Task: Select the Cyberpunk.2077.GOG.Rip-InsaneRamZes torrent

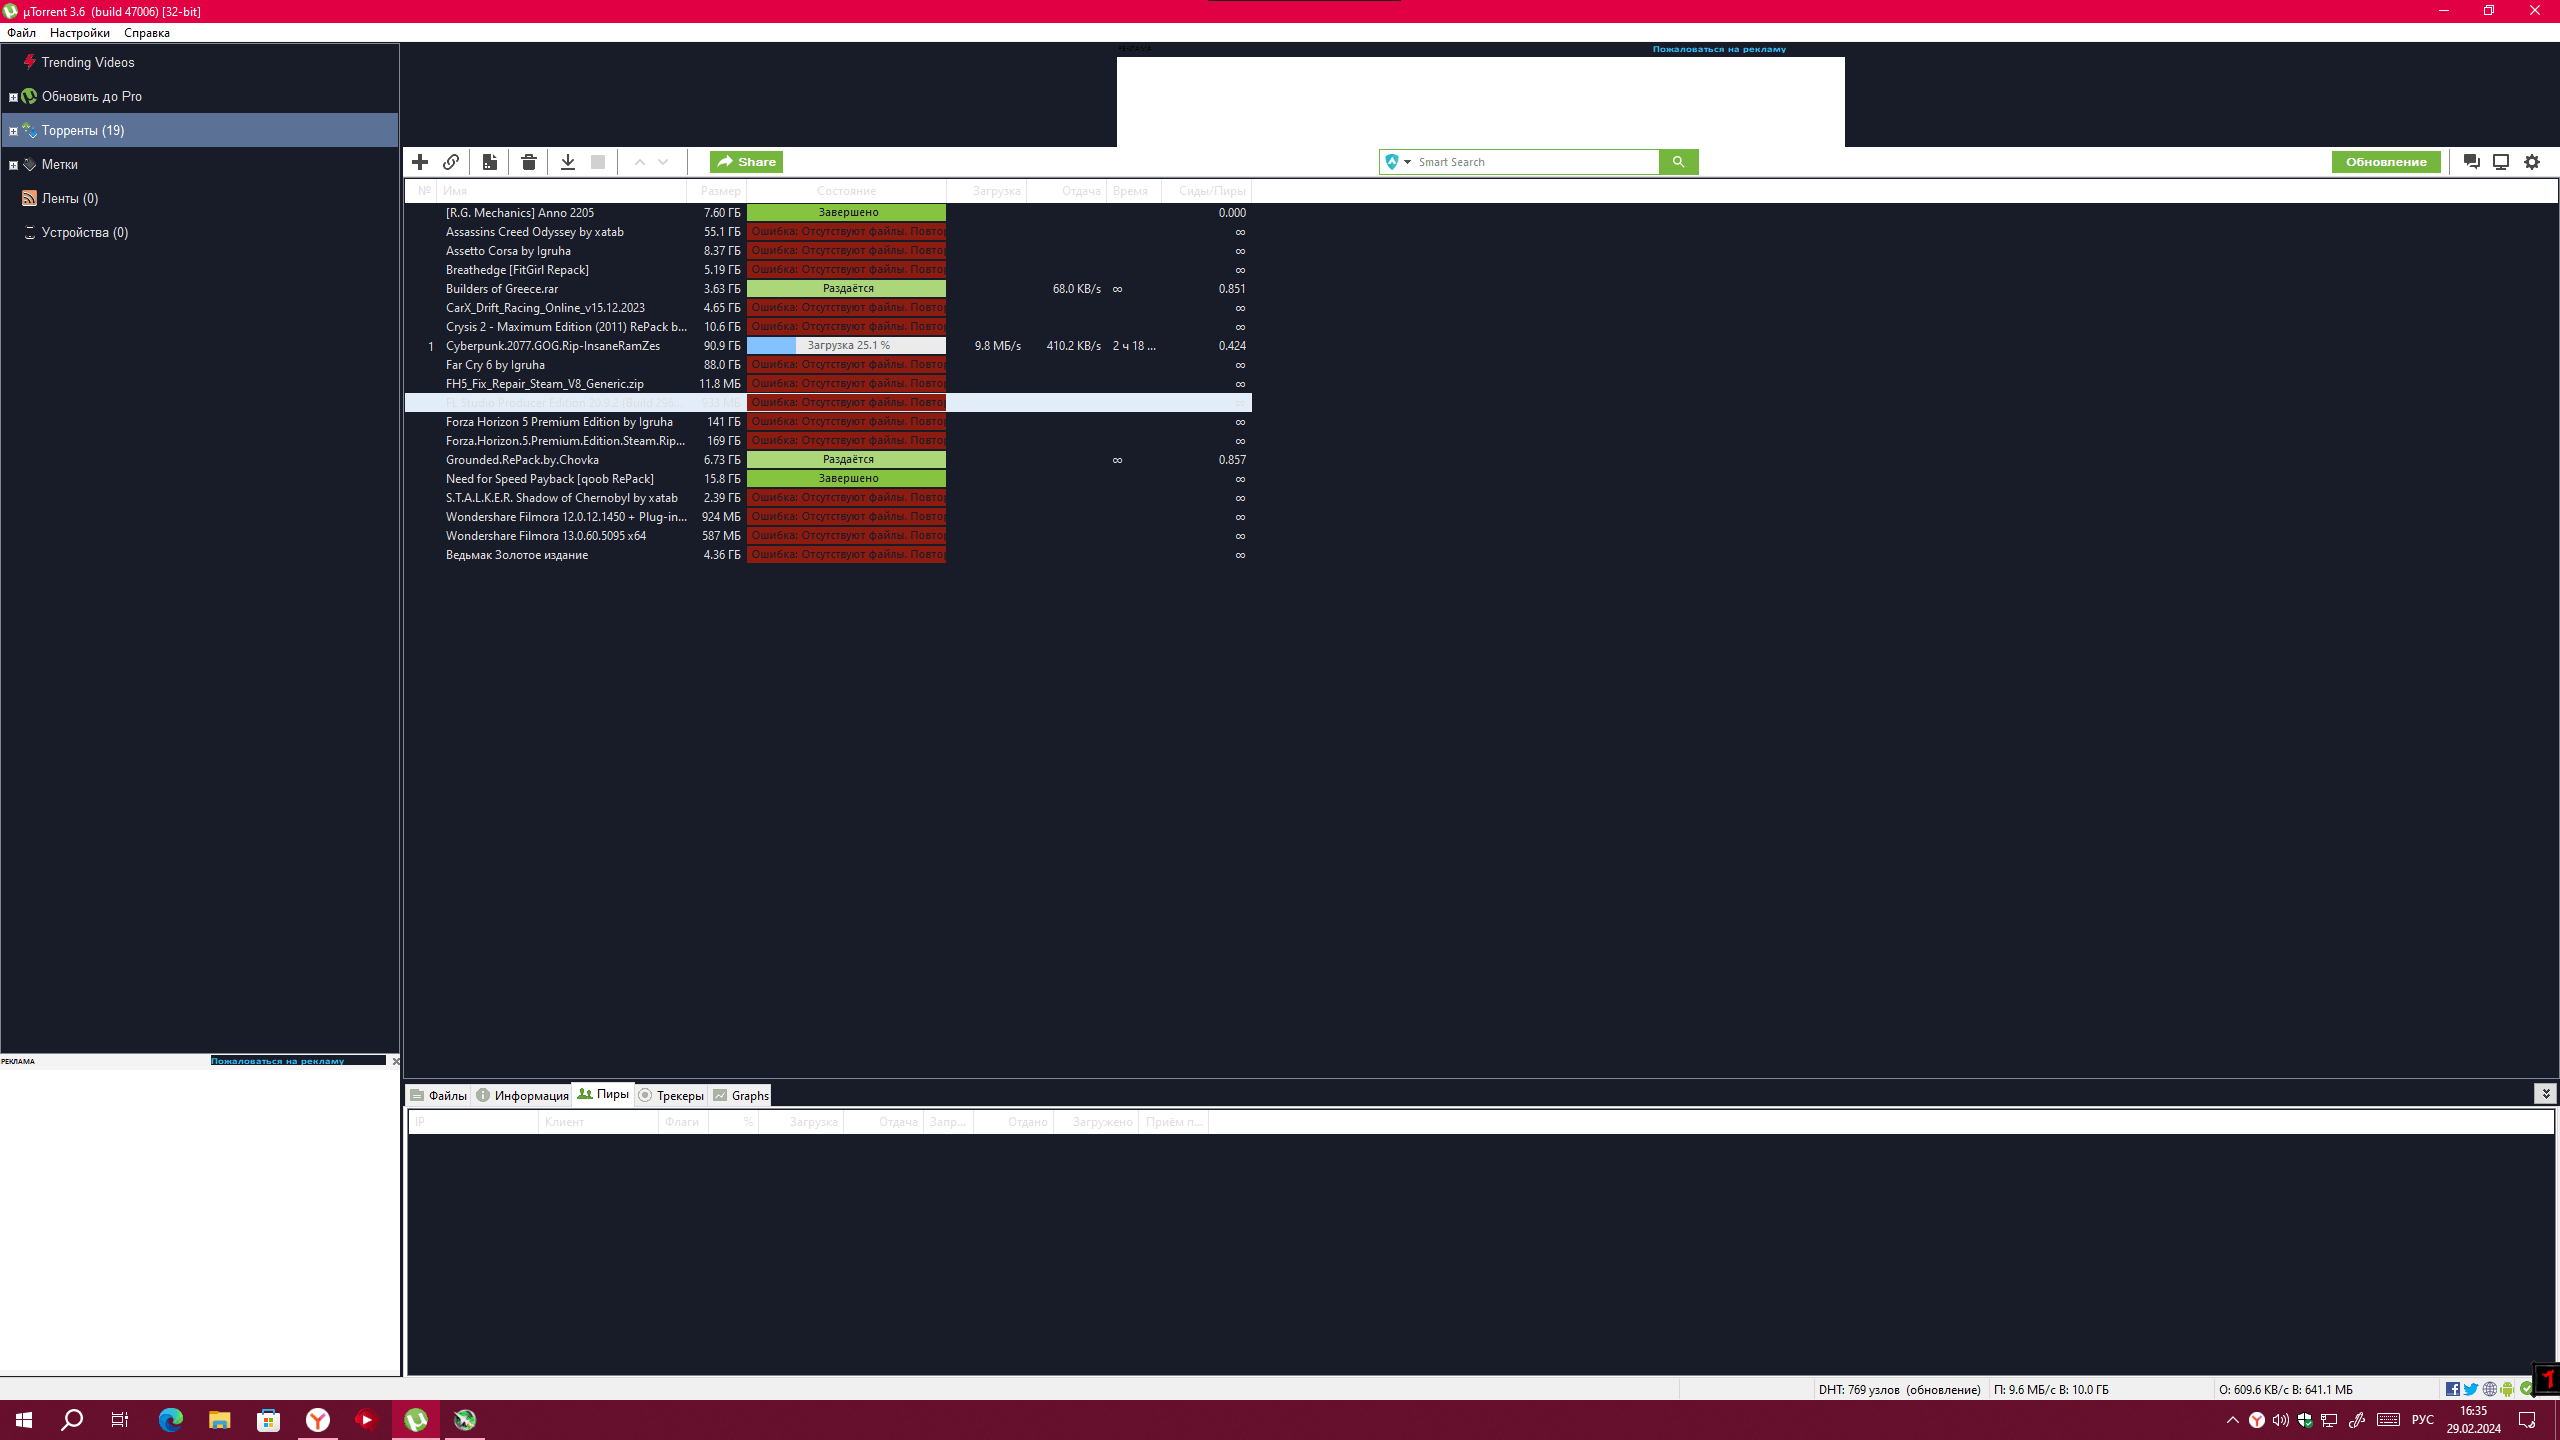Action: pyautogui.click(x=828, y=346)
